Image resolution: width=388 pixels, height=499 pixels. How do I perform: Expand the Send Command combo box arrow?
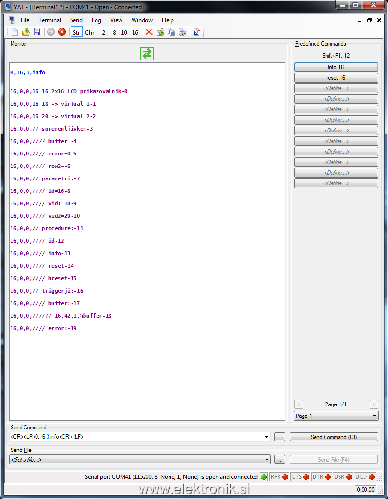[x=266, y=437]
